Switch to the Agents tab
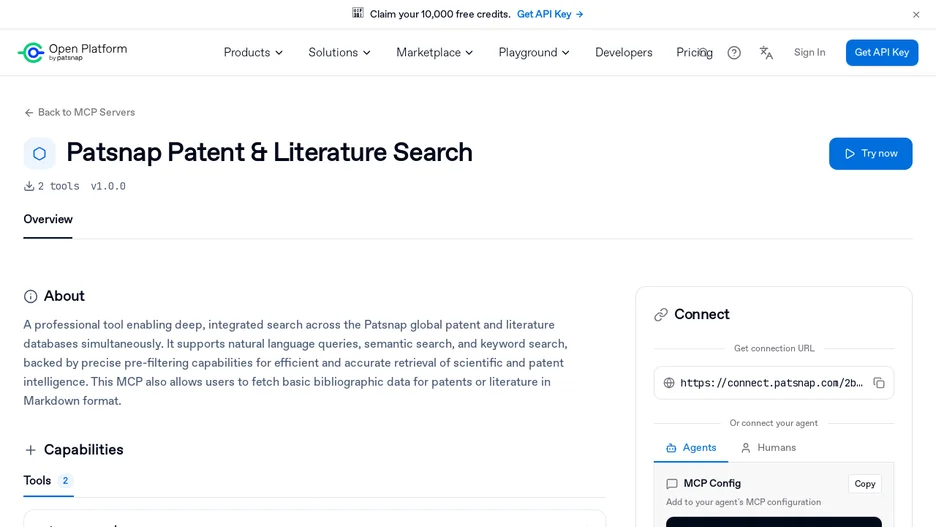Viewport: 936px width, 527px height. [691, 448]
